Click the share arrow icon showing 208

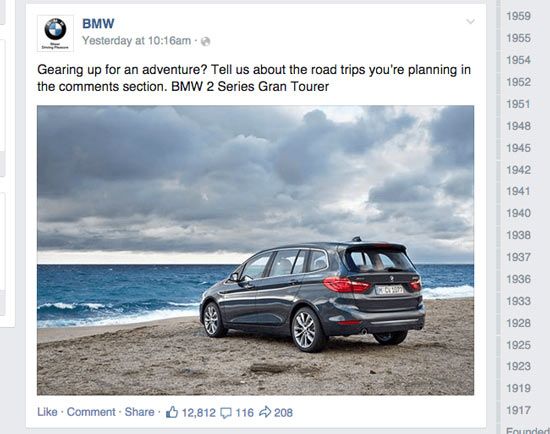pyautogui.click(x=265, y=412)
